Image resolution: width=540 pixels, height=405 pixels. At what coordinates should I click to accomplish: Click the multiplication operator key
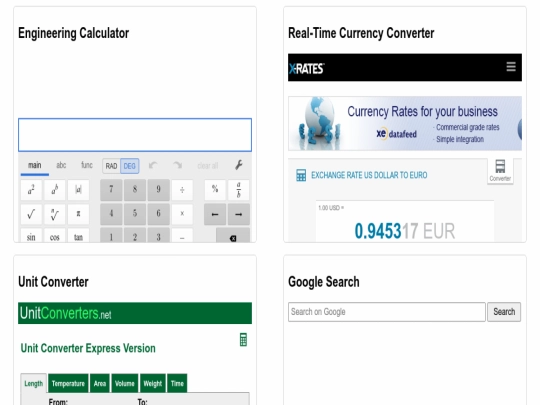[x=182, y=214]
